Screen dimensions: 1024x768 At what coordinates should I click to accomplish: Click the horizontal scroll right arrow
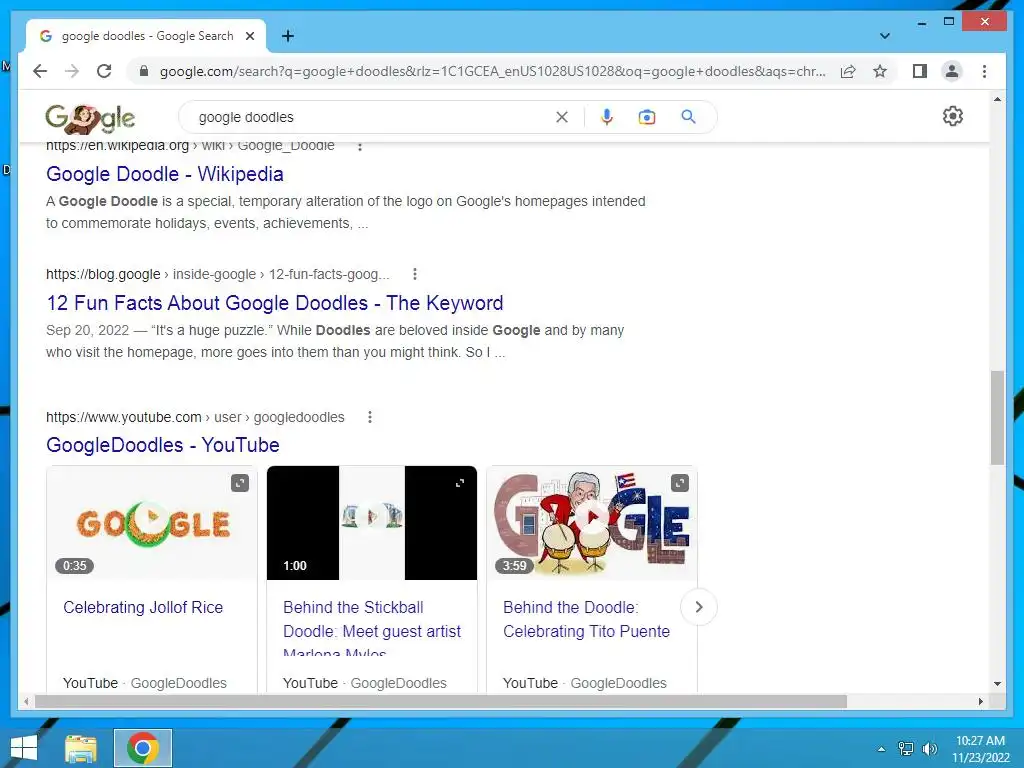pos(980,701)
